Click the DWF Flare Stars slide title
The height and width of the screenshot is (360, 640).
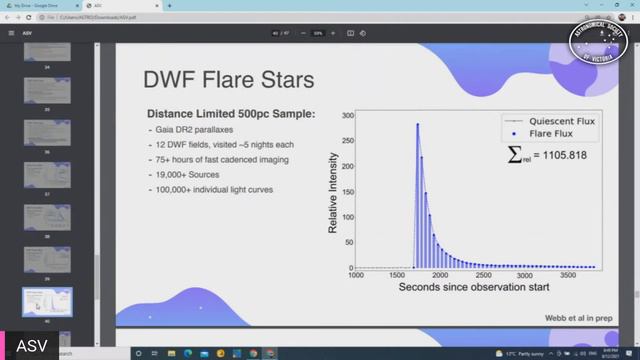pyautogui.click(x=229, y=79)
